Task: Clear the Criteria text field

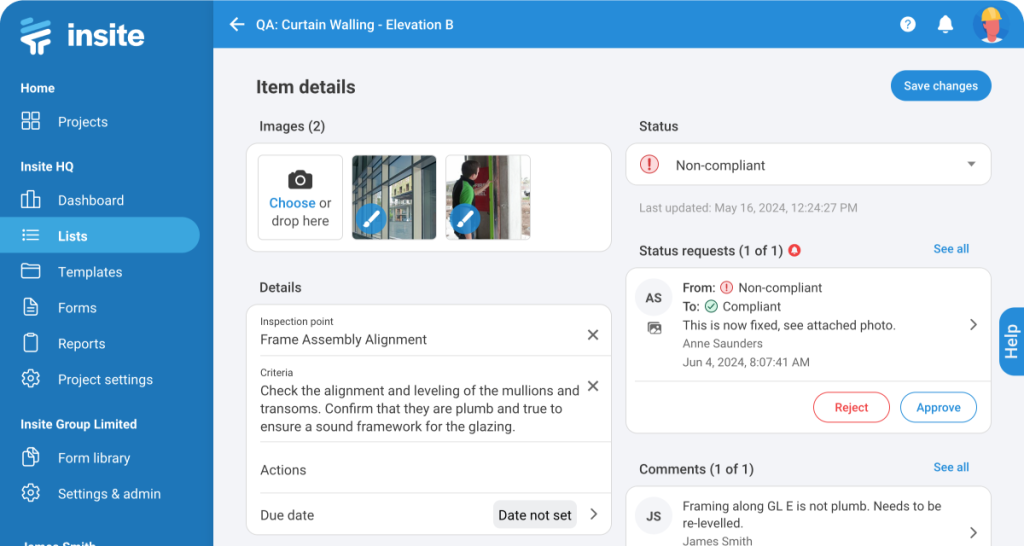Action: 593,386
